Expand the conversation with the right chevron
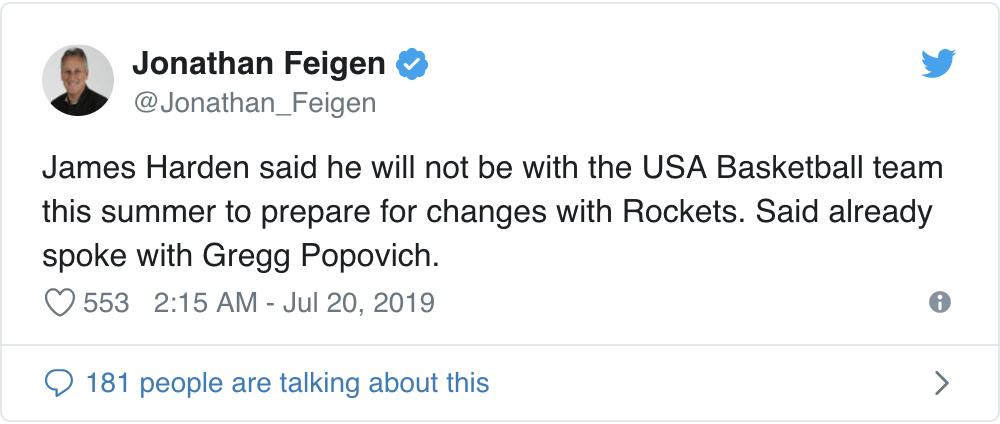 point(940,382)
